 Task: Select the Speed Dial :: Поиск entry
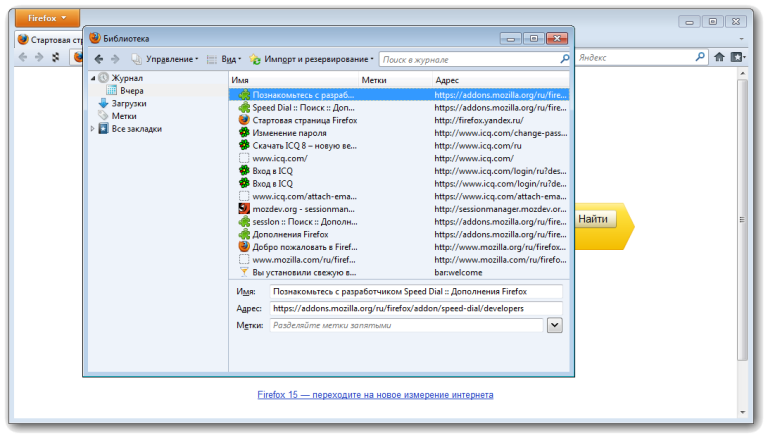tap(399, 107)
